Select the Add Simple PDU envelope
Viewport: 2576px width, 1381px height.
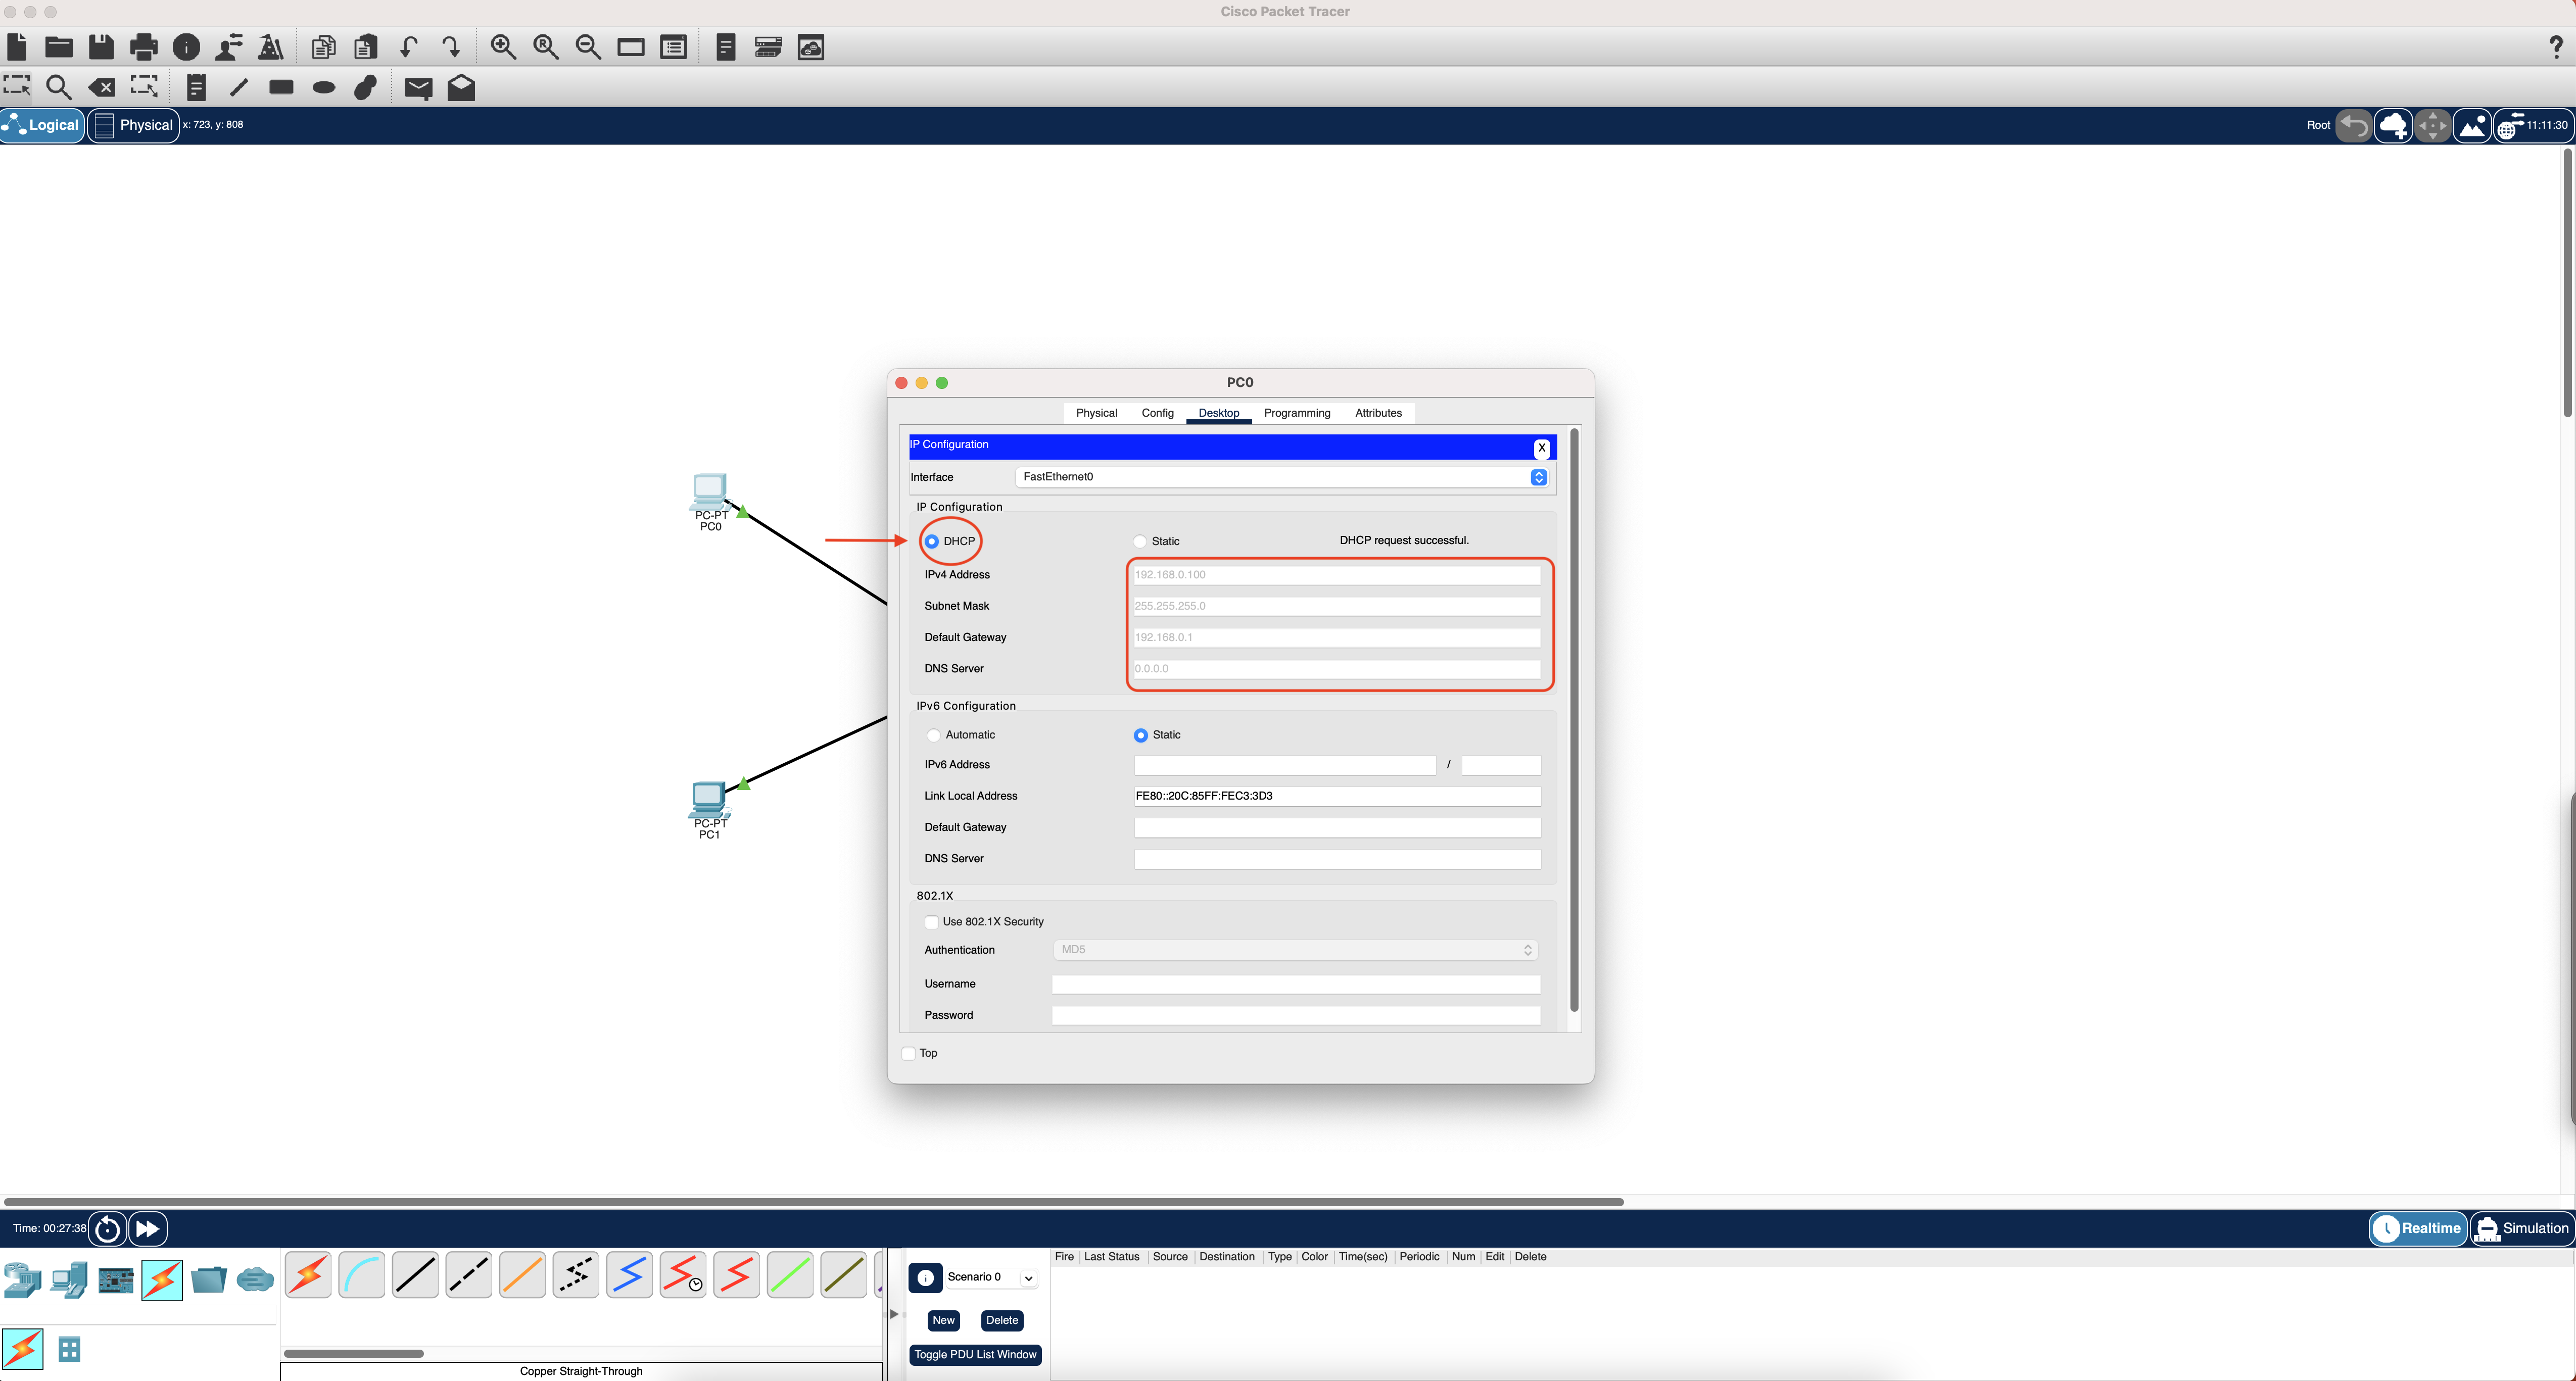[418, 88]
